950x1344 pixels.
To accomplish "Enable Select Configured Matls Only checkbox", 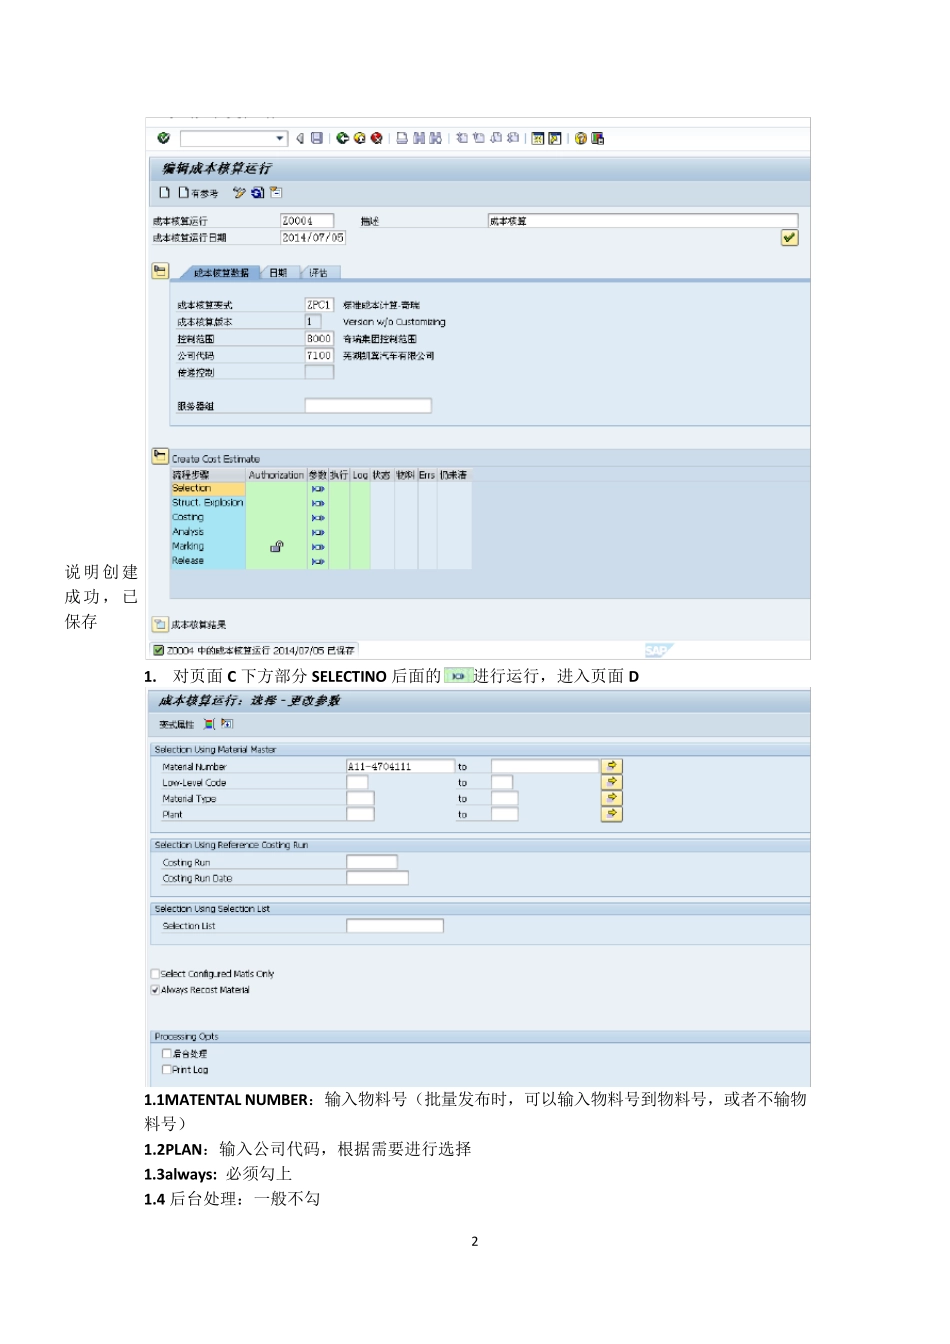I will tap(155, 974).
